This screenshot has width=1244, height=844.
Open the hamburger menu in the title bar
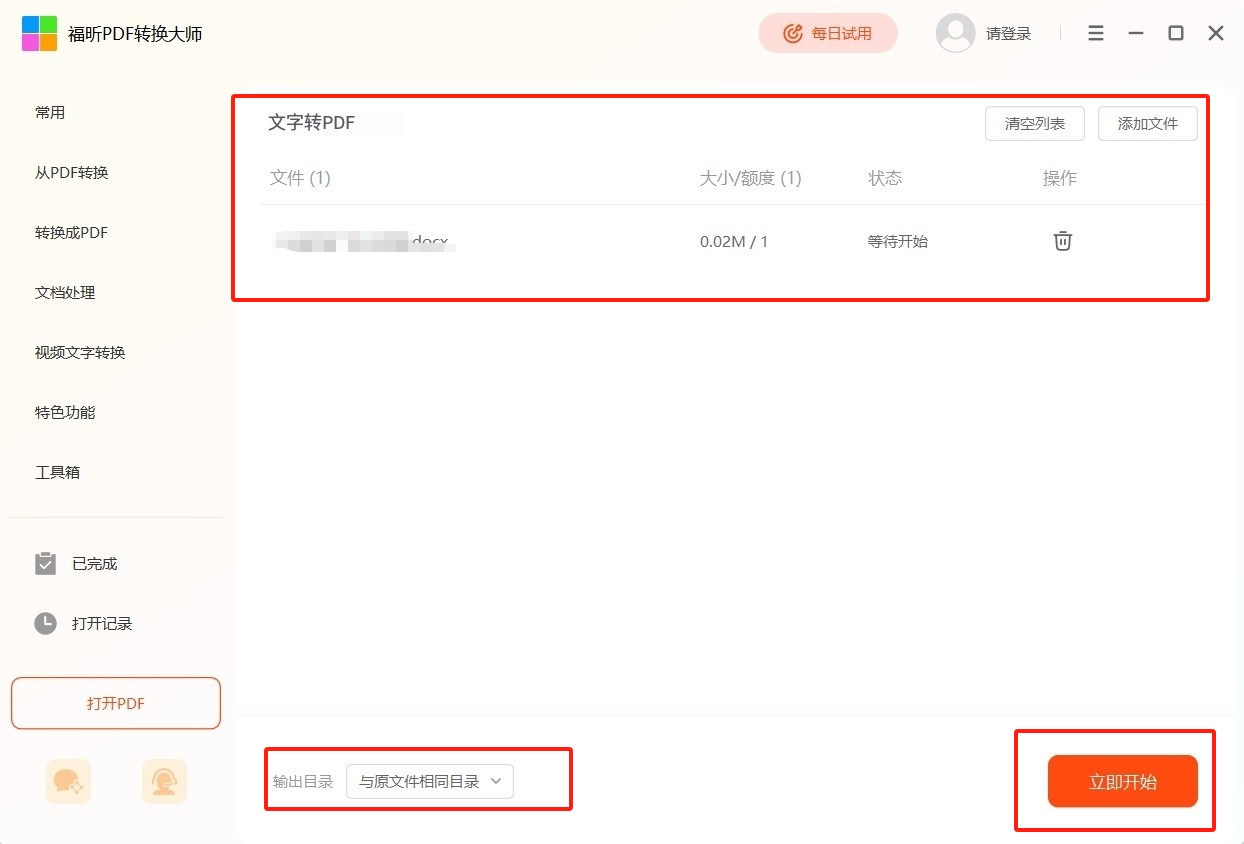coord(1096,33)
